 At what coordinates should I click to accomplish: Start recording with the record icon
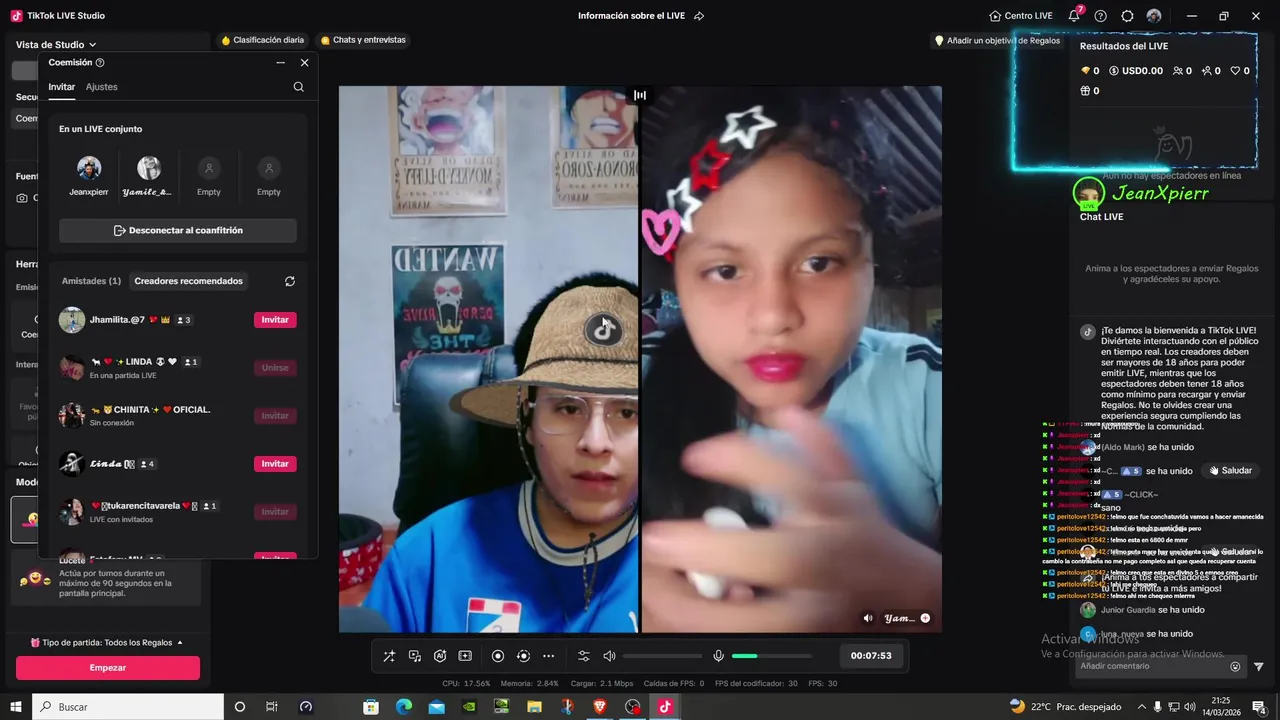click(x=498, y=656)
